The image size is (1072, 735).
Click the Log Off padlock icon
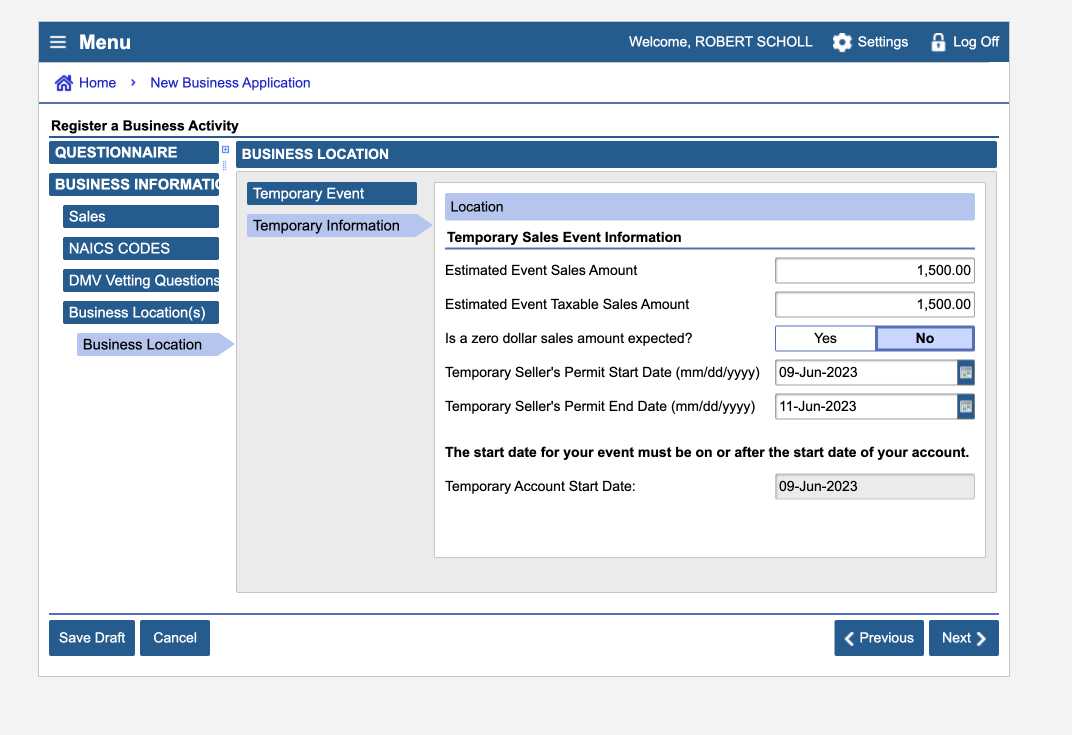tap(938, 42)
